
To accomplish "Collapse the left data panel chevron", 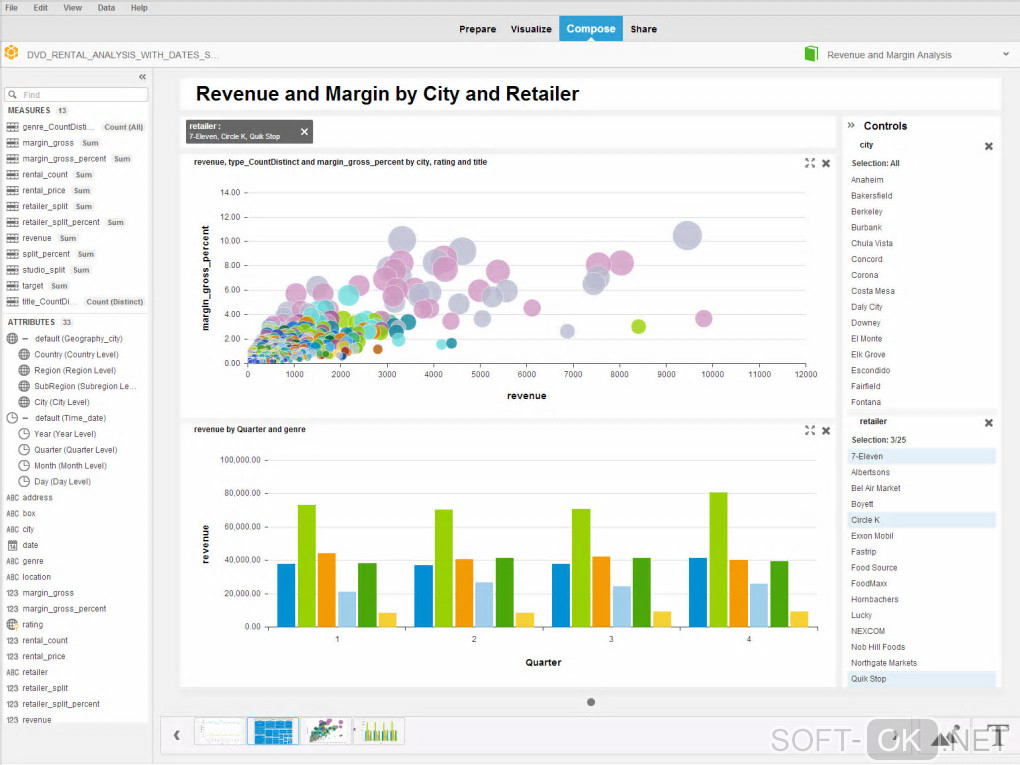I will (142, 77).
